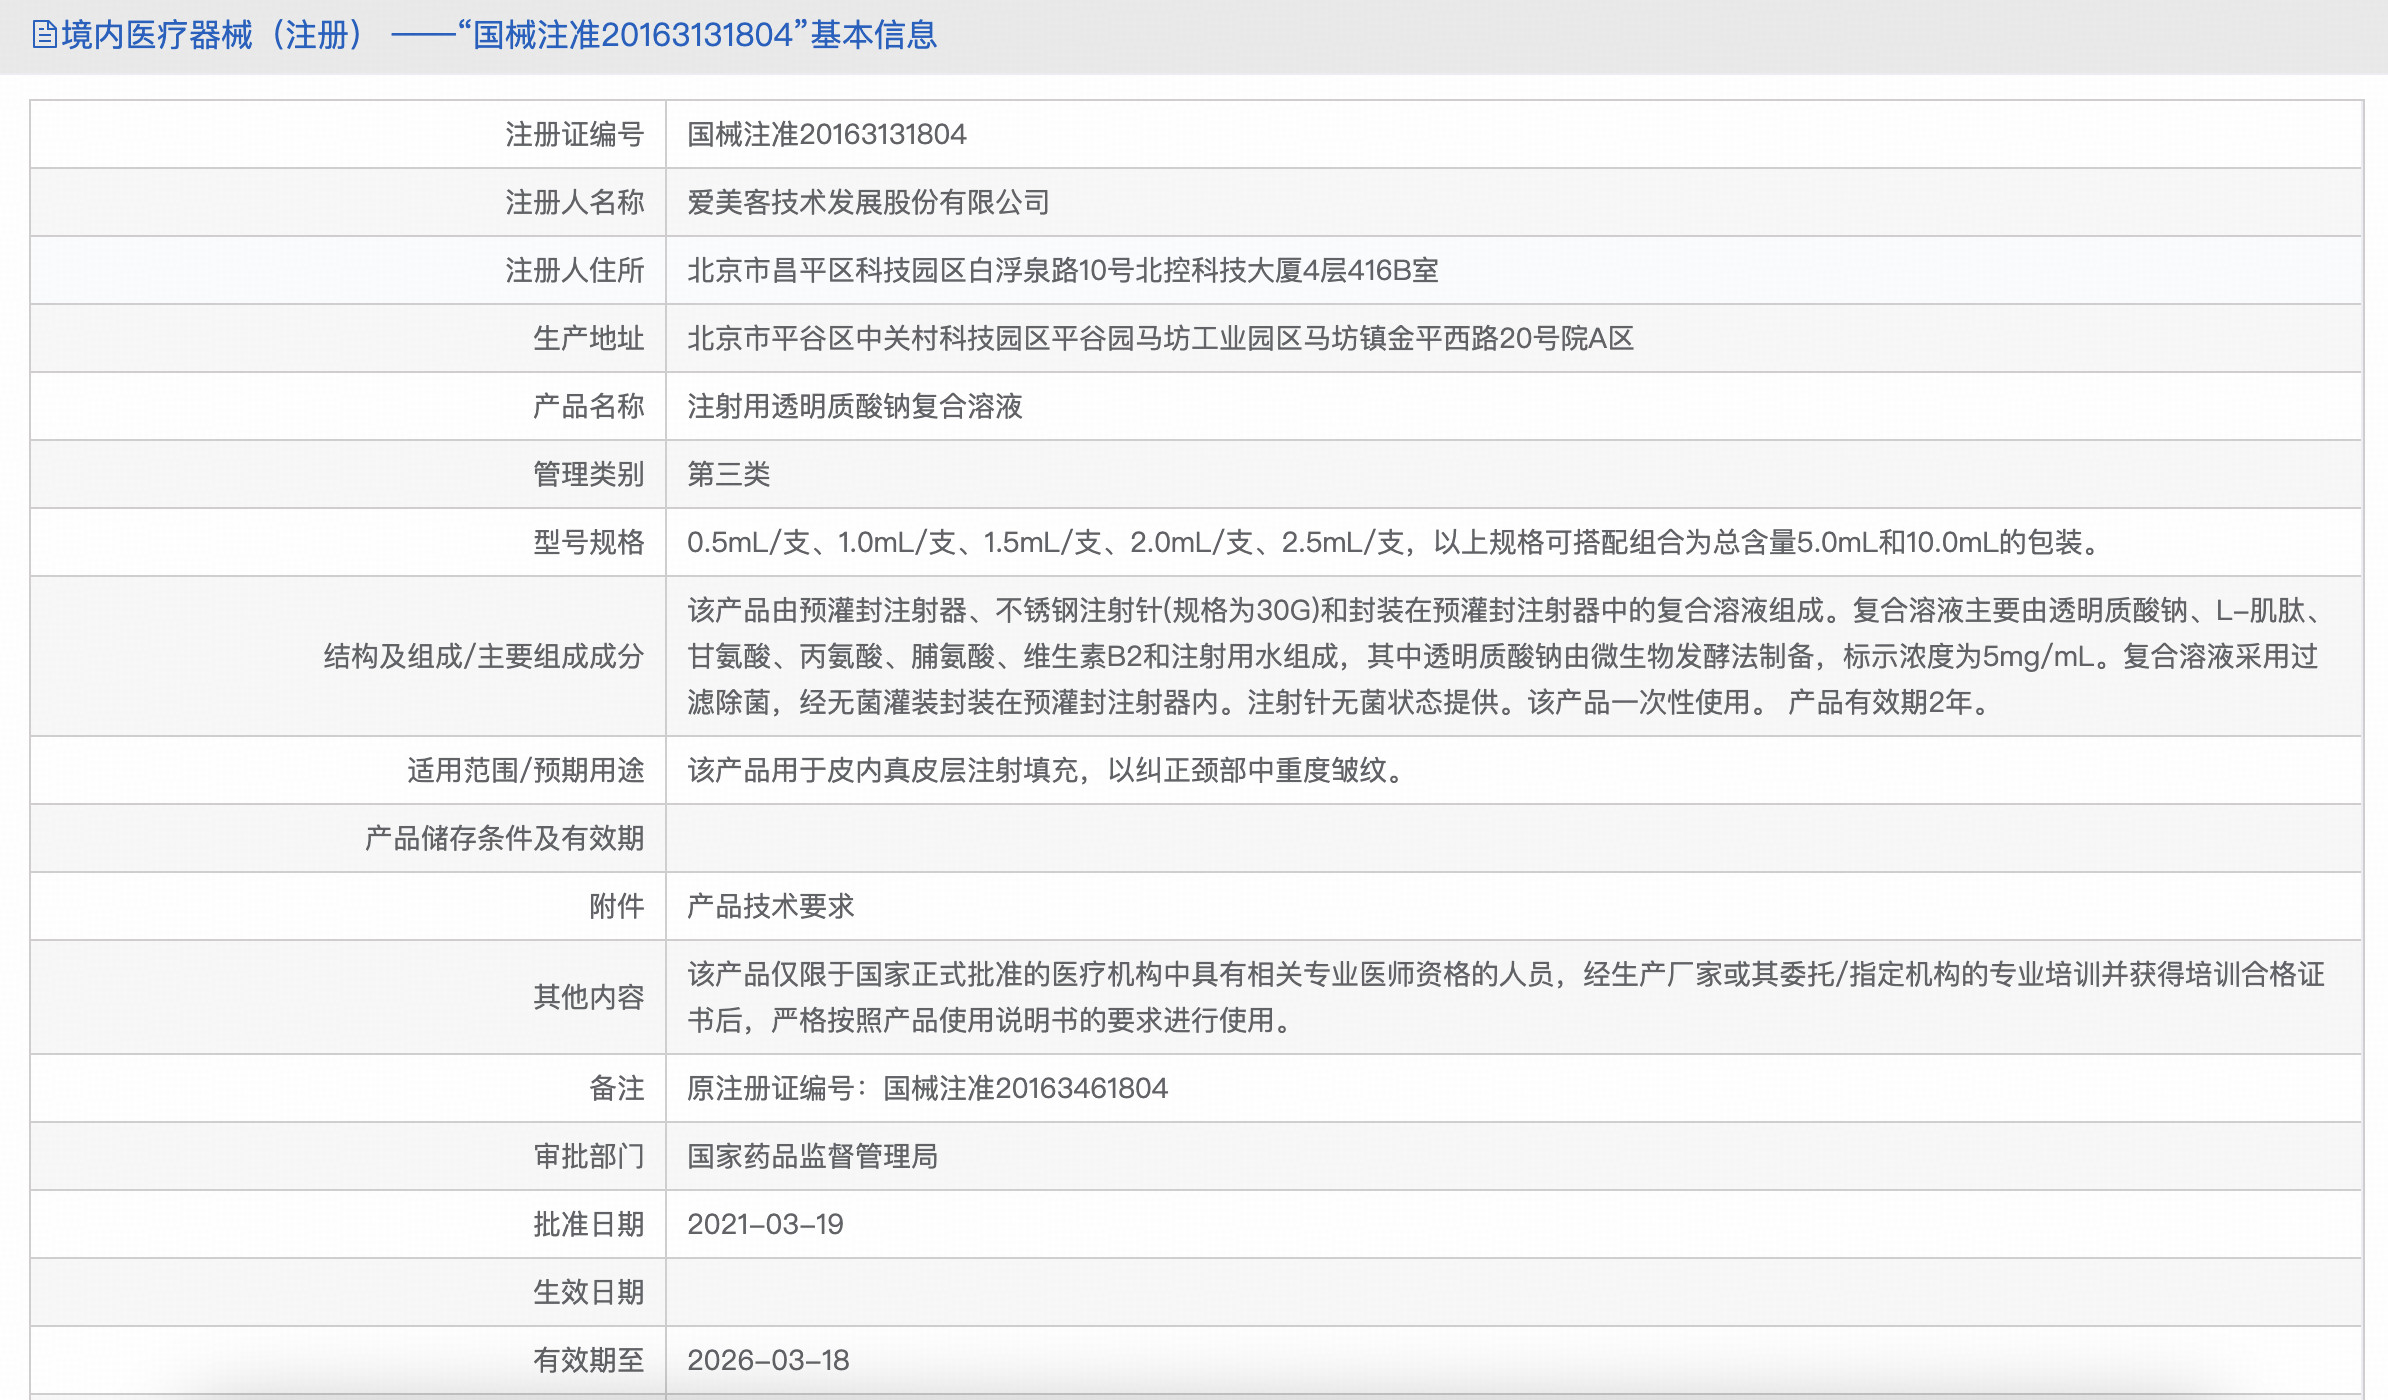Viewport: 2388px width, 1400px height.
Task: Select approval date 2021-03-19
Action: (765, 1224)
